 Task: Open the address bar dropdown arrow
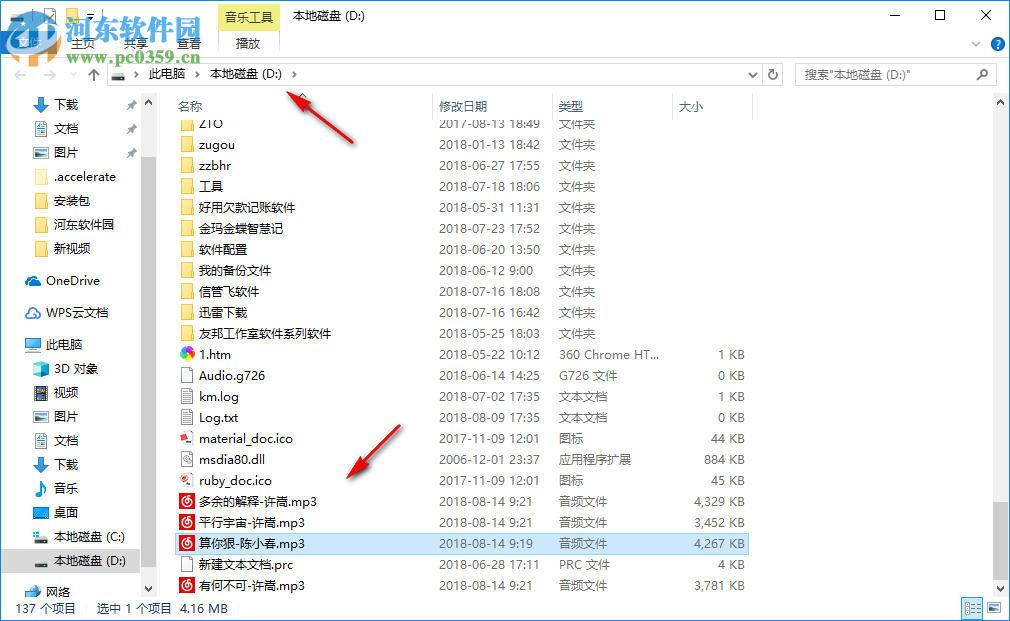pos(752,74)
